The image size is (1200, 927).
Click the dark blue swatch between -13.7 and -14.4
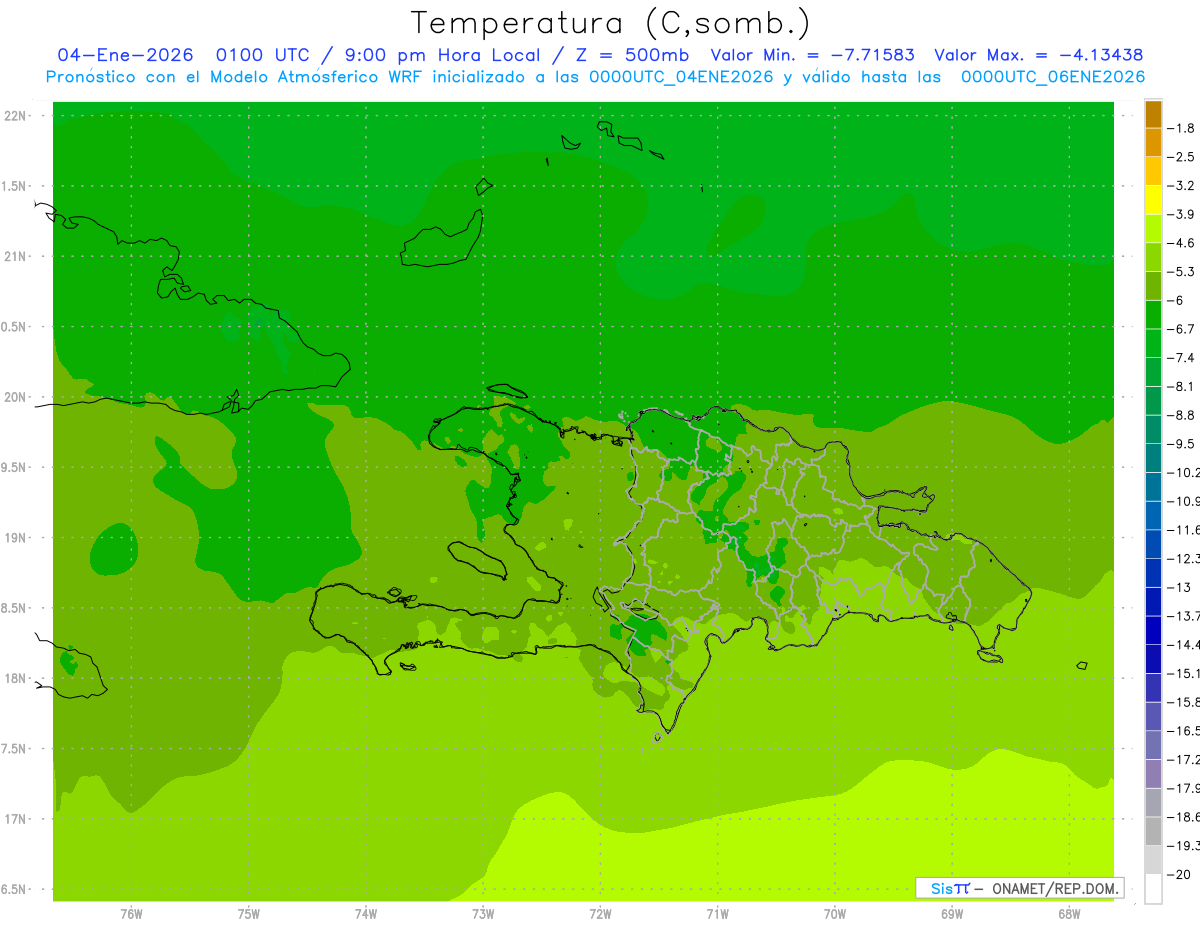click(1153, 630)
